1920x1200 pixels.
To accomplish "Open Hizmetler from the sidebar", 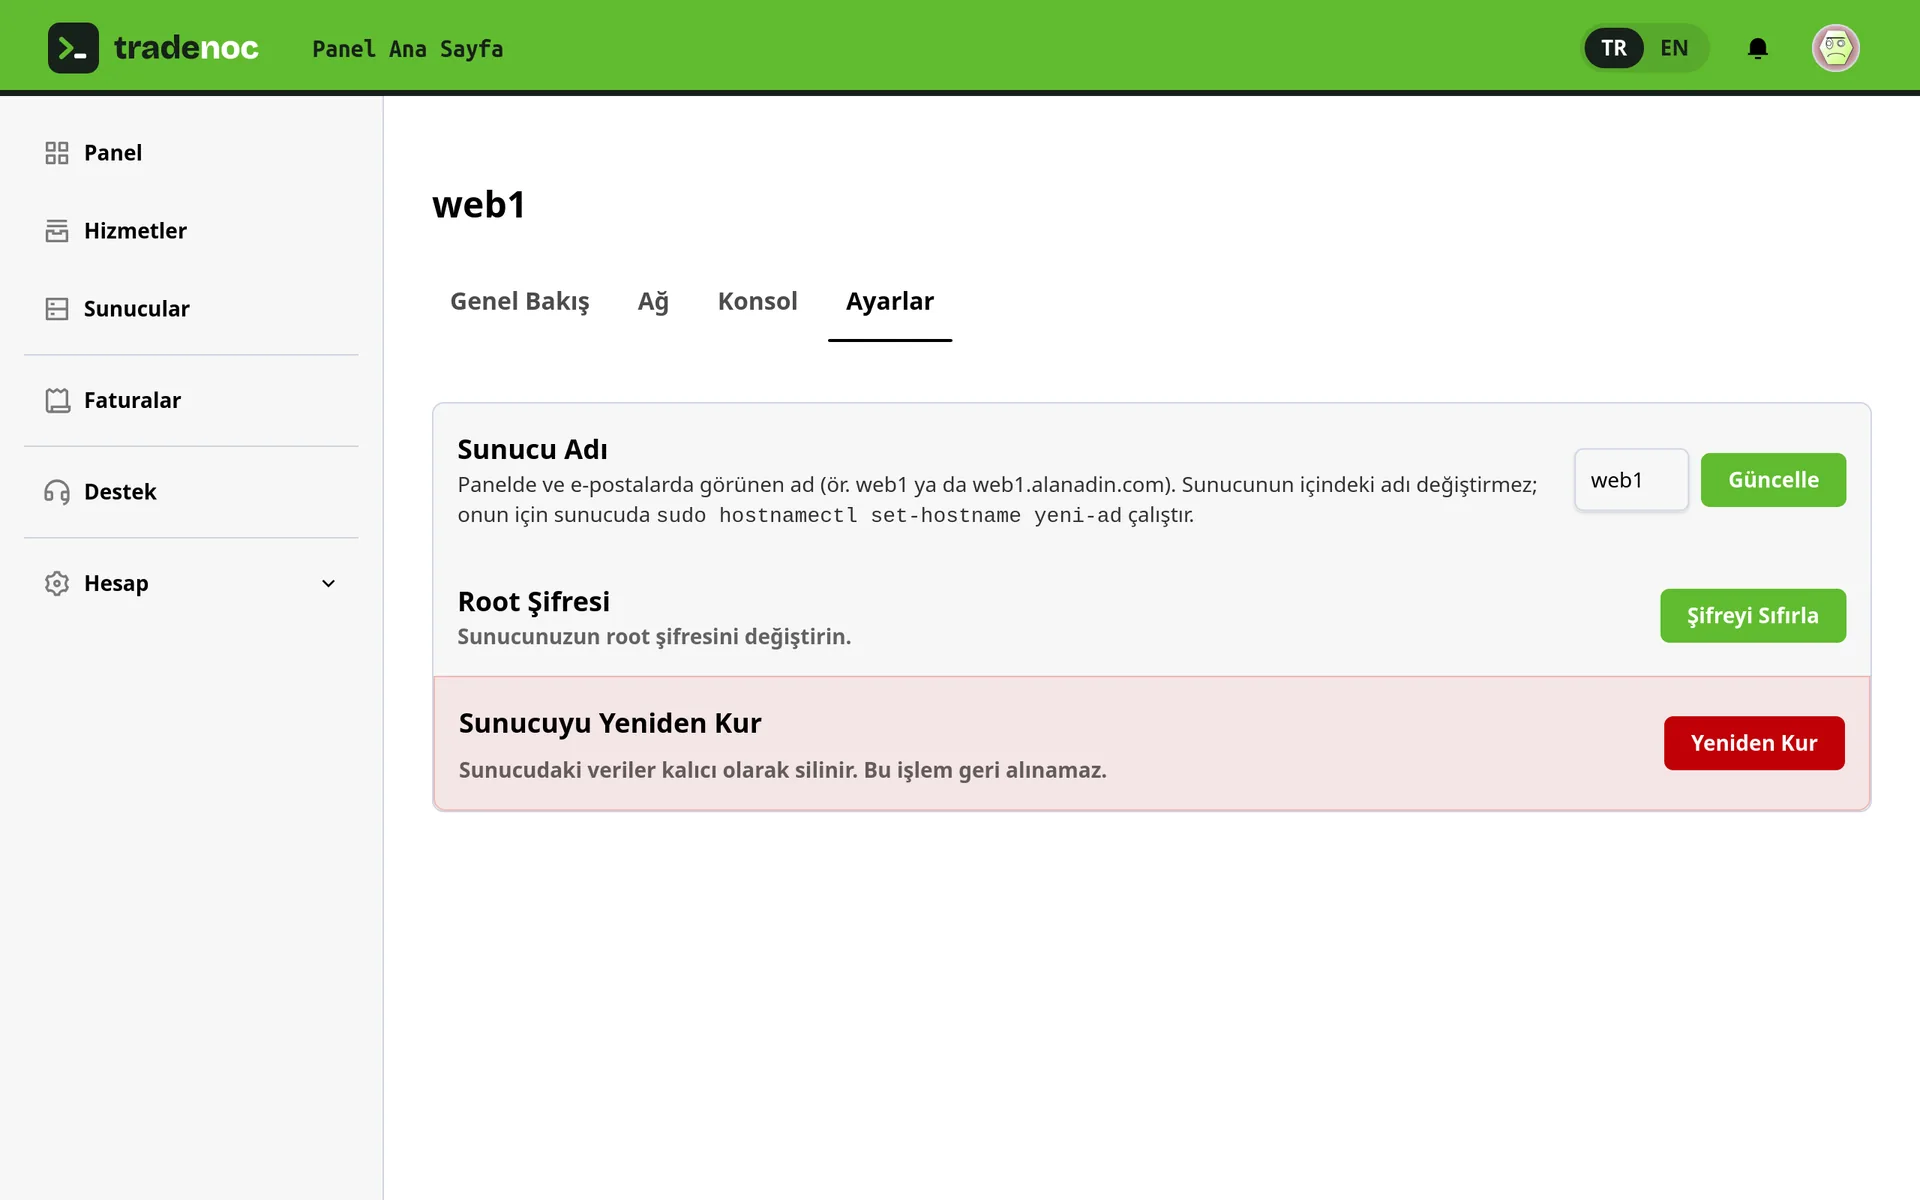I will 135,231.
